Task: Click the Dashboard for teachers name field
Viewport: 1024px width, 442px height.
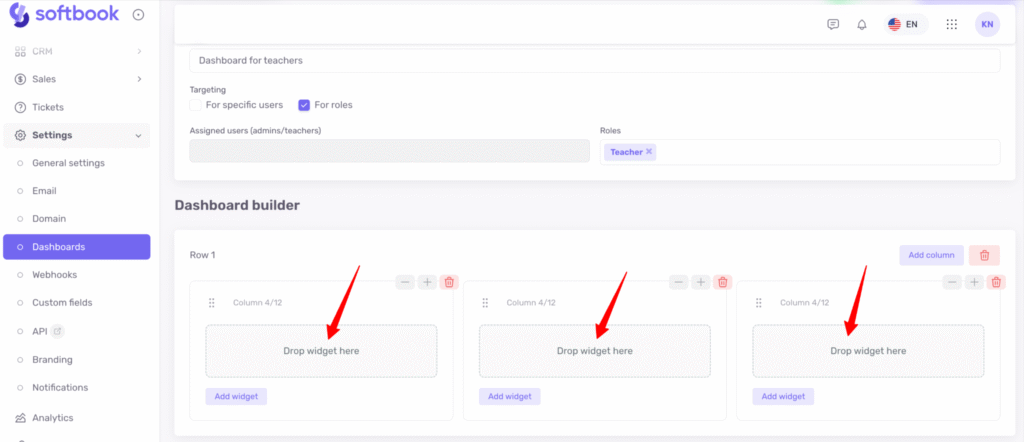Action: click(594, 60)
